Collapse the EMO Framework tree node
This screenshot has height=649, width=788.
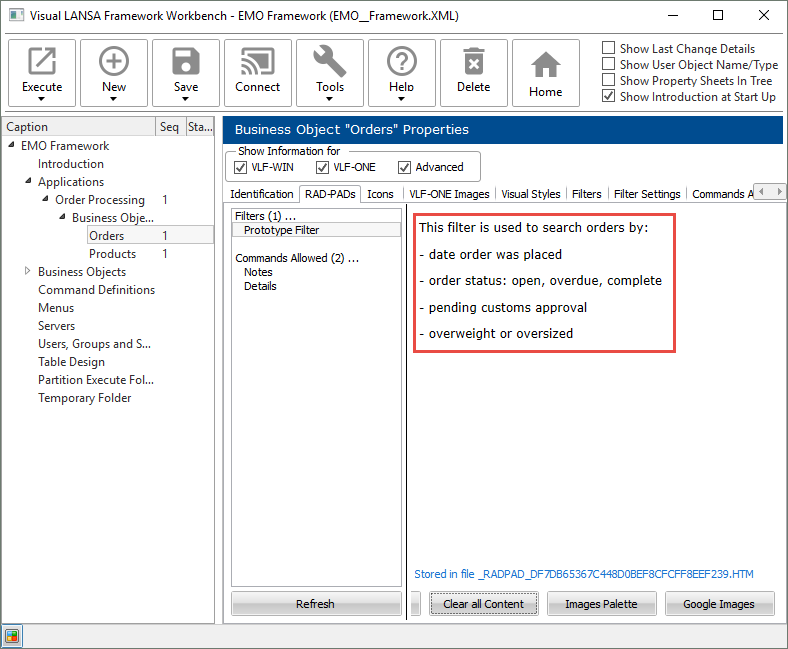[x=11, y=145]
